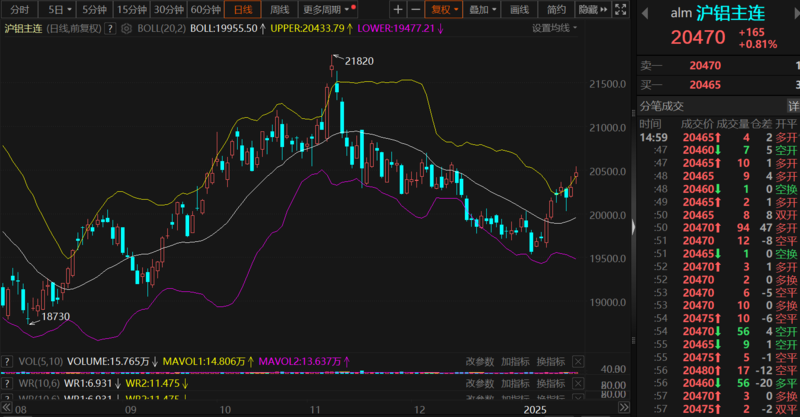Click the 21820 high price marker

[359, 61]
